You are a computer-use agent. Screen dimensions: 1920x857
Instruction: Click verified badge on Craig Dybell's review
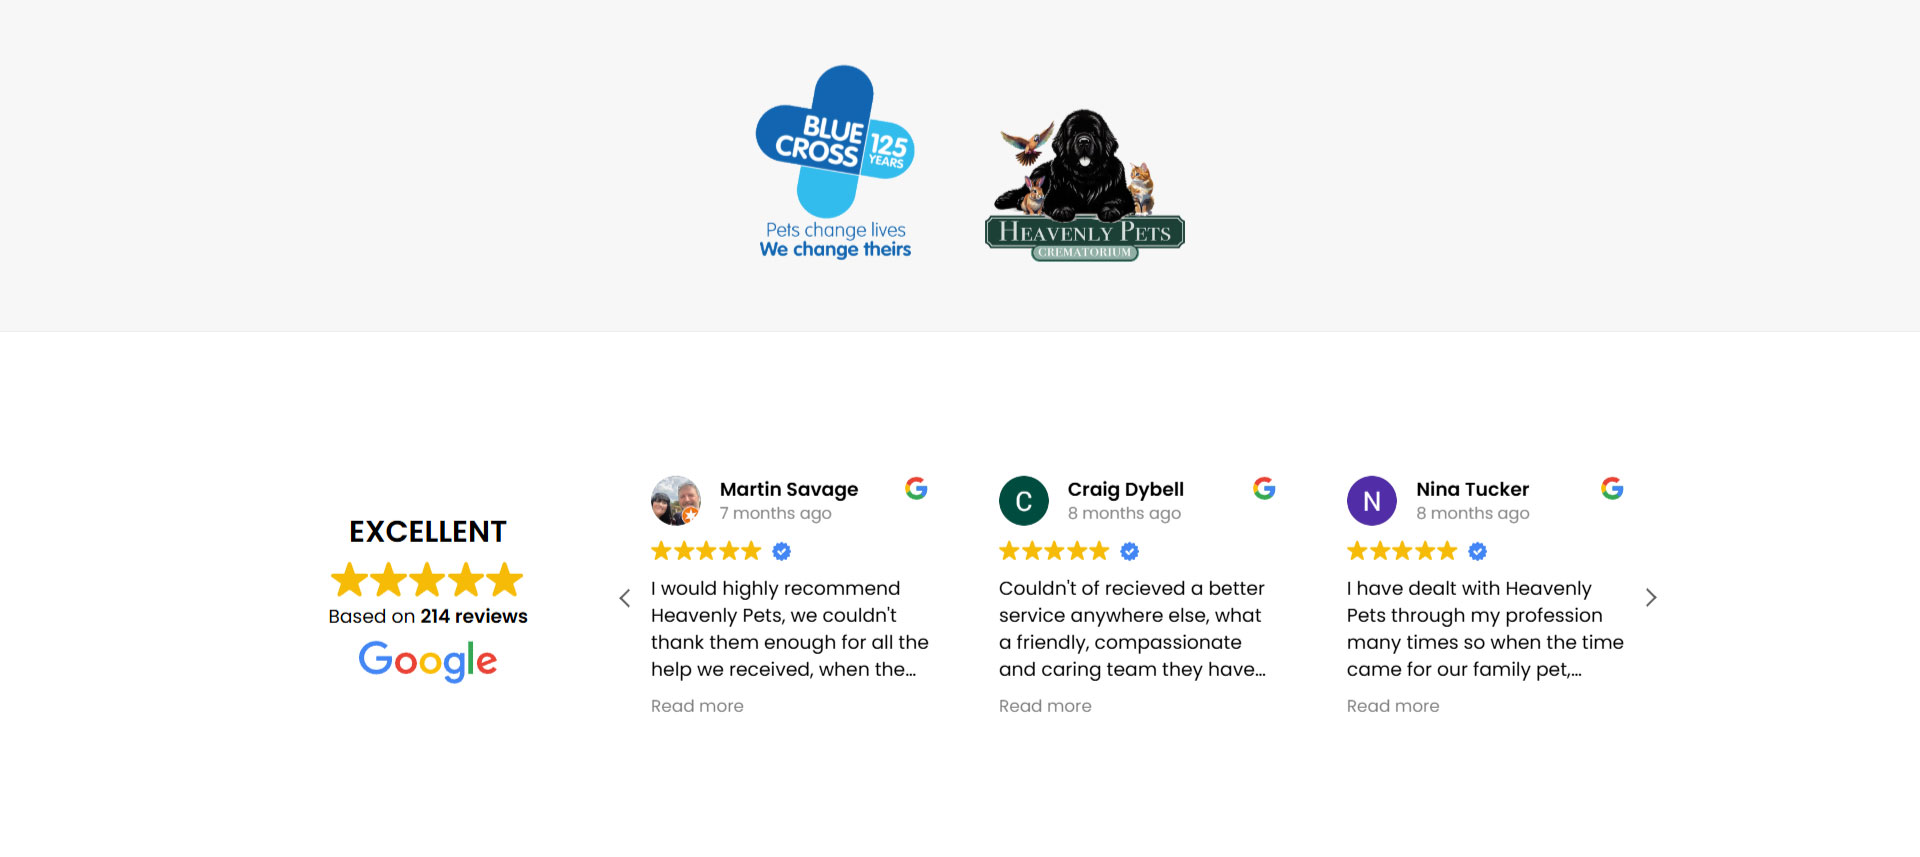1130,551
